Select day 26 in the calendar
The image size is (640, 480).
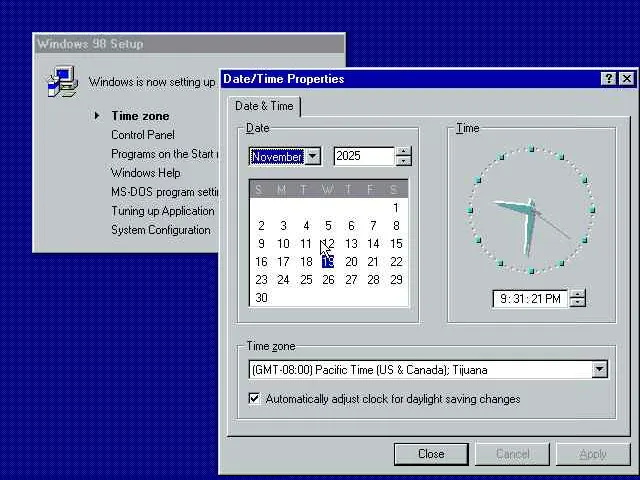click(x=328, y=280)
